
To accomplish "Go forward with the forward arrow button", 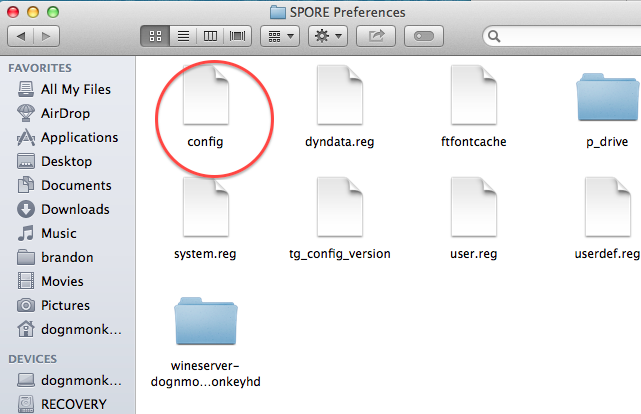I will coord(48,36).
